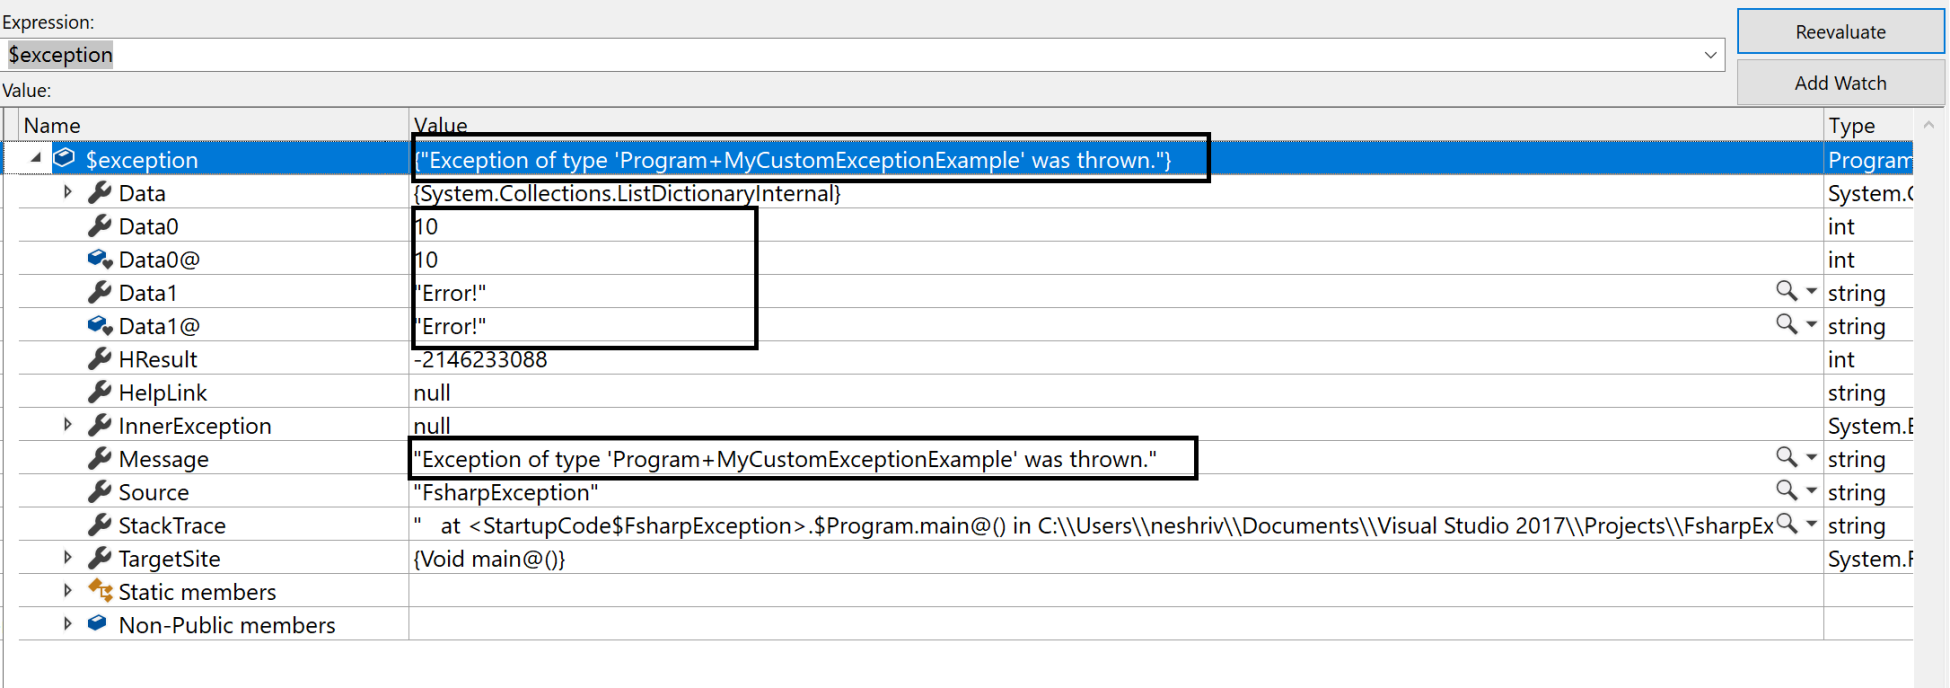The height and width of the screenshot is (688, 1950).
Task: Click the scrollbar up arrow
Action: point(1929,125)
